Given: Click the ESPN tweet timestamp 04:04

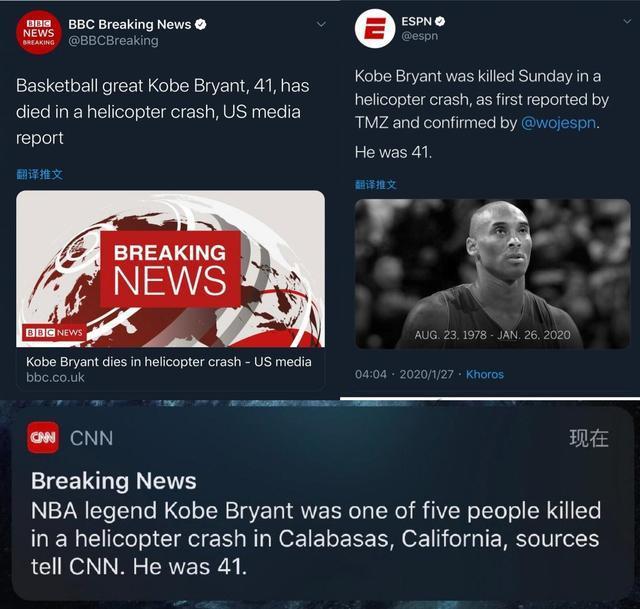Looking at the screenshot, I should 371,374.
